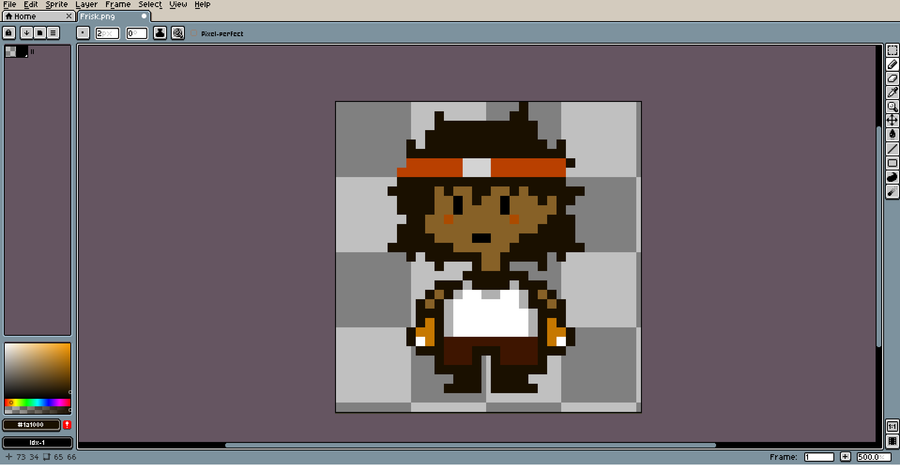Click the horizontal canvas scrollbar
Screen dimensions: 900x465
coord(471,445)
